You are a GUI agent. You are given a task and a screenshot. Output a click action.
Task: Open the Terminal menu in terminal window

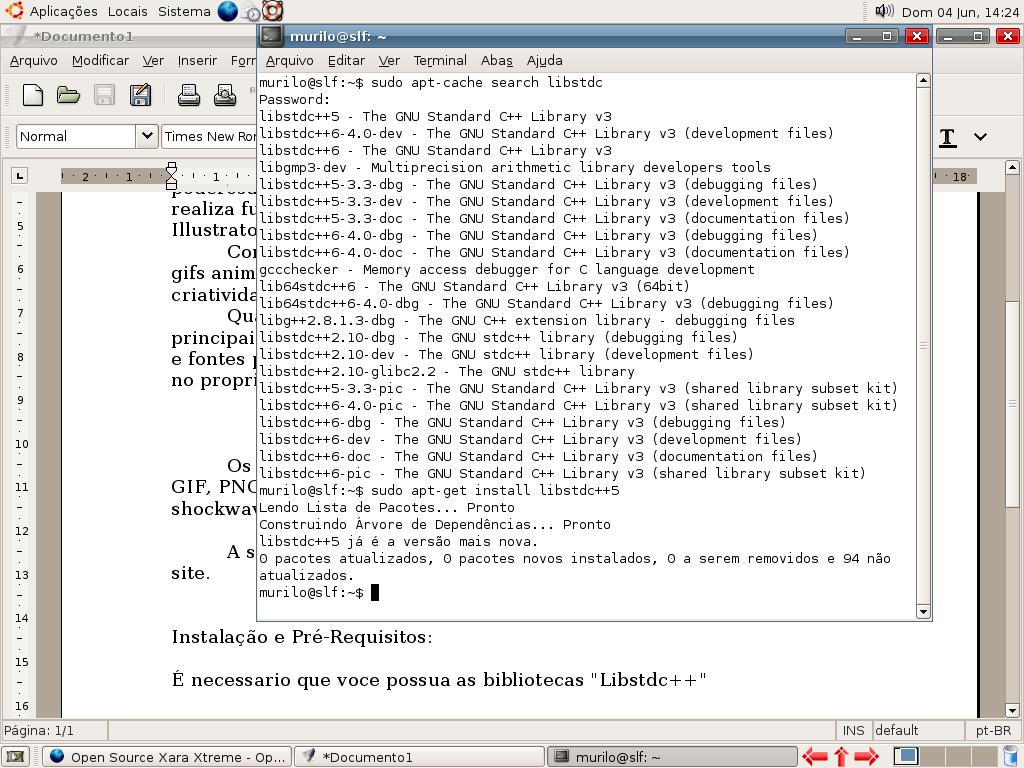coord(439,60)
